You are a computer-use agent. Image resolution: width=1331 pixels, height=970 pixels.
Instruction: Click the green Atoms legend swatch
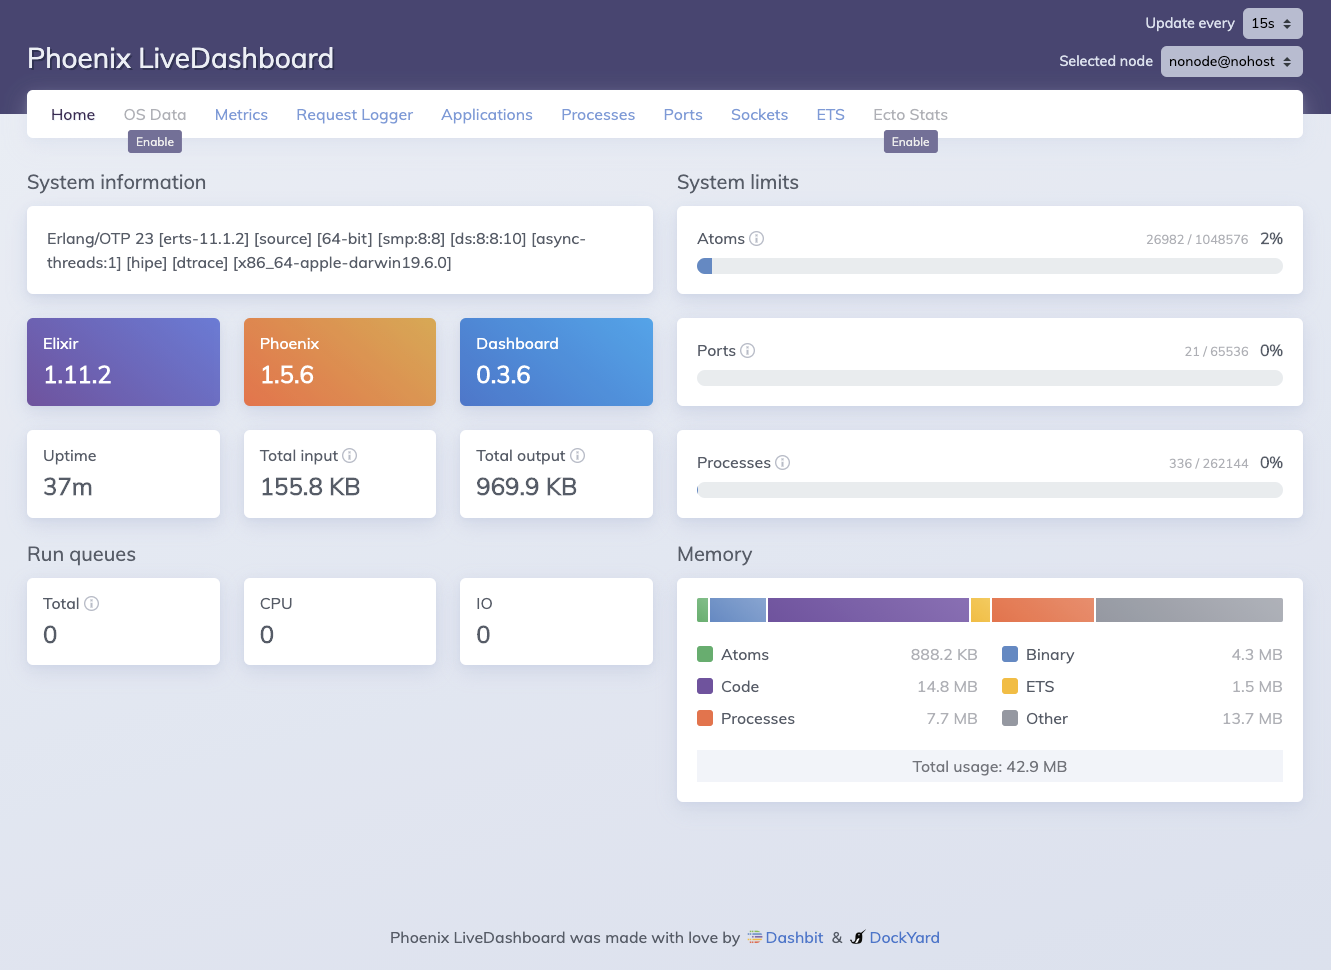click(x=705, y=655)
